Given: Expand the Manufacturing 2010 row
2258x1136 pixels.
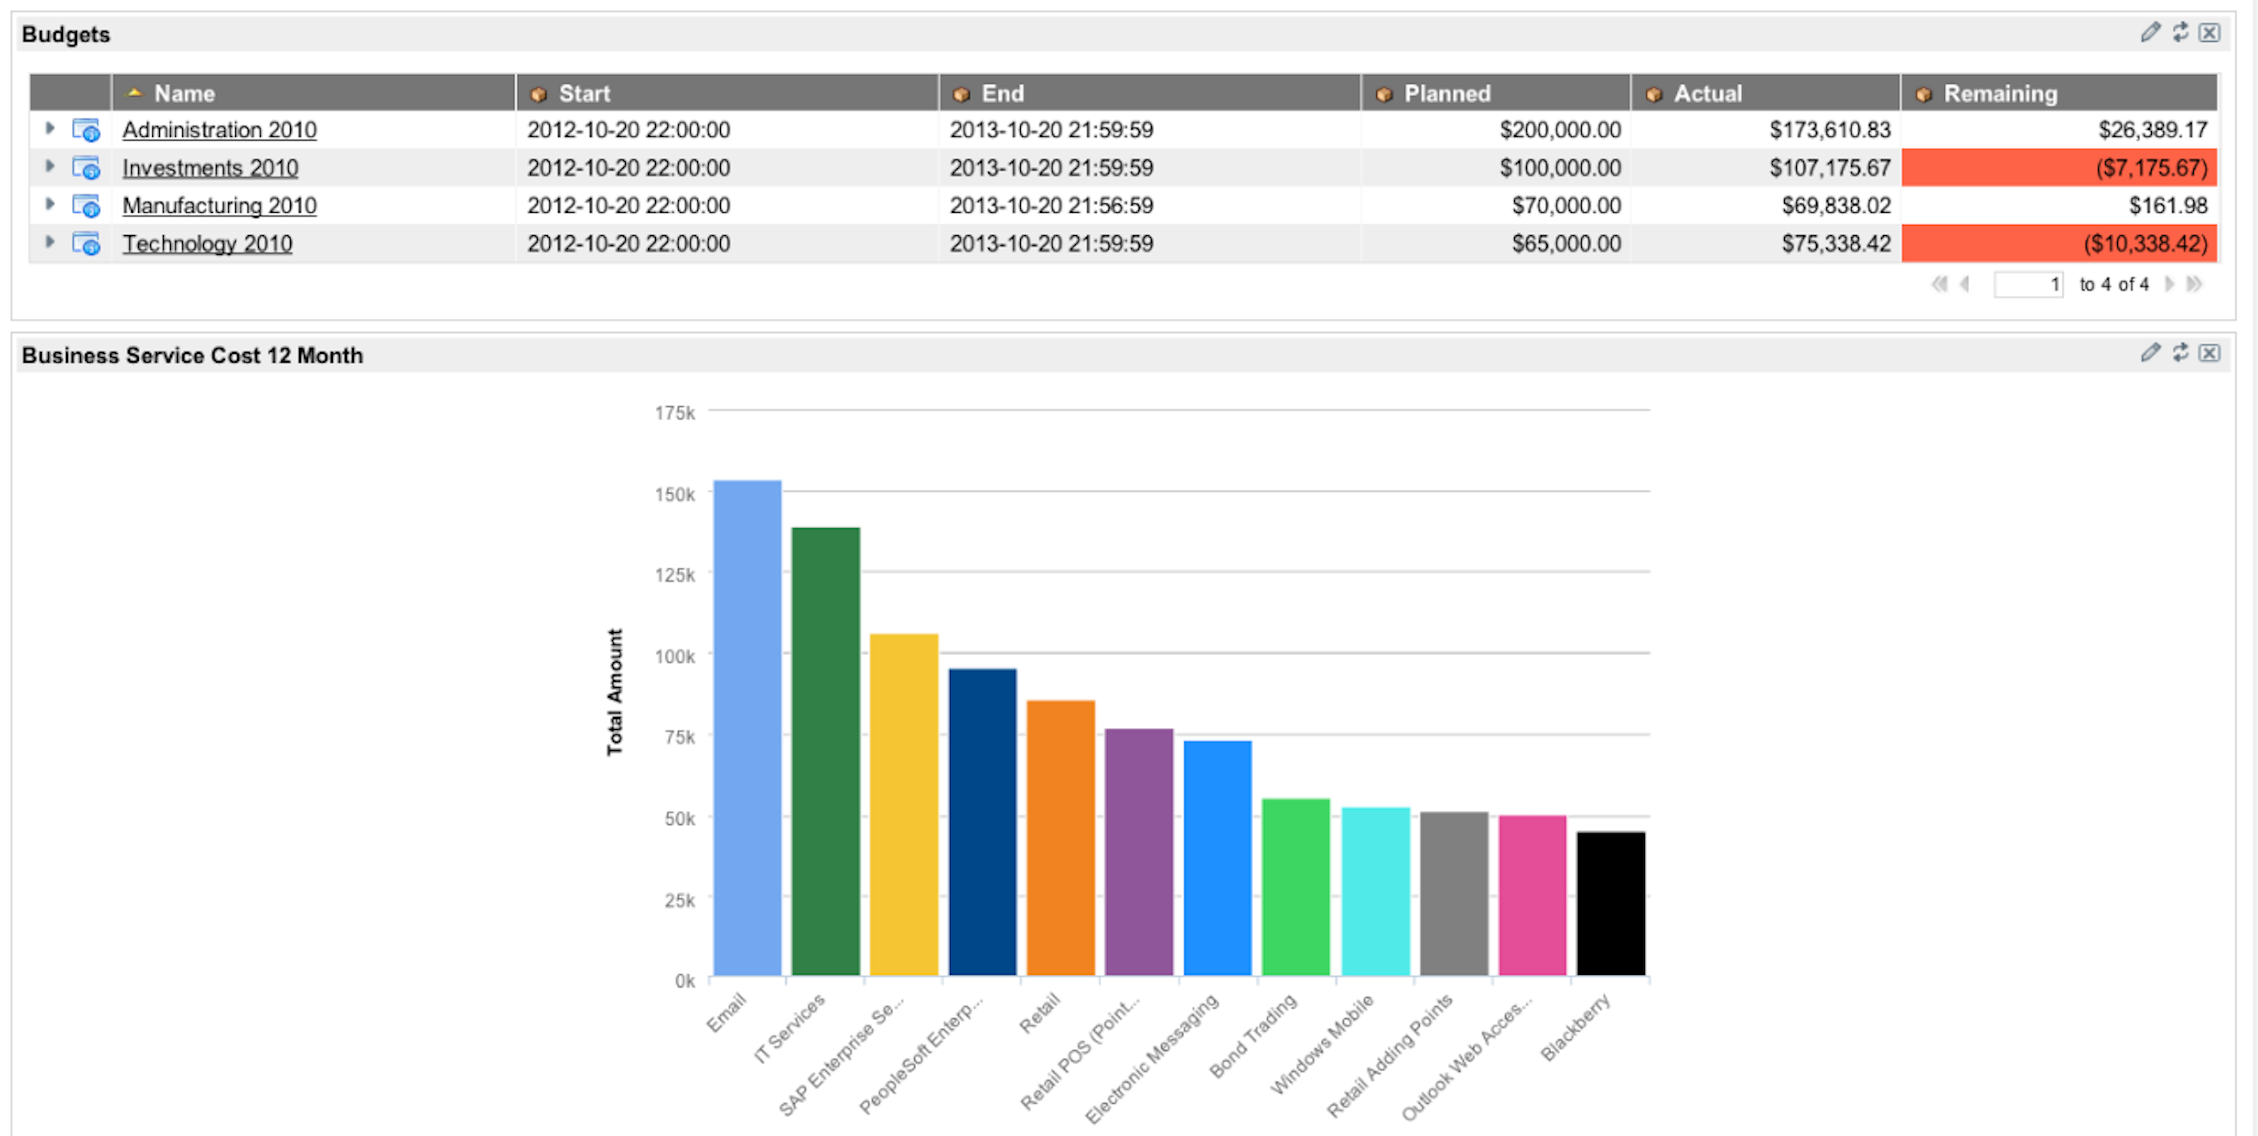Looking at the screenshot, I should click(50, 205).
